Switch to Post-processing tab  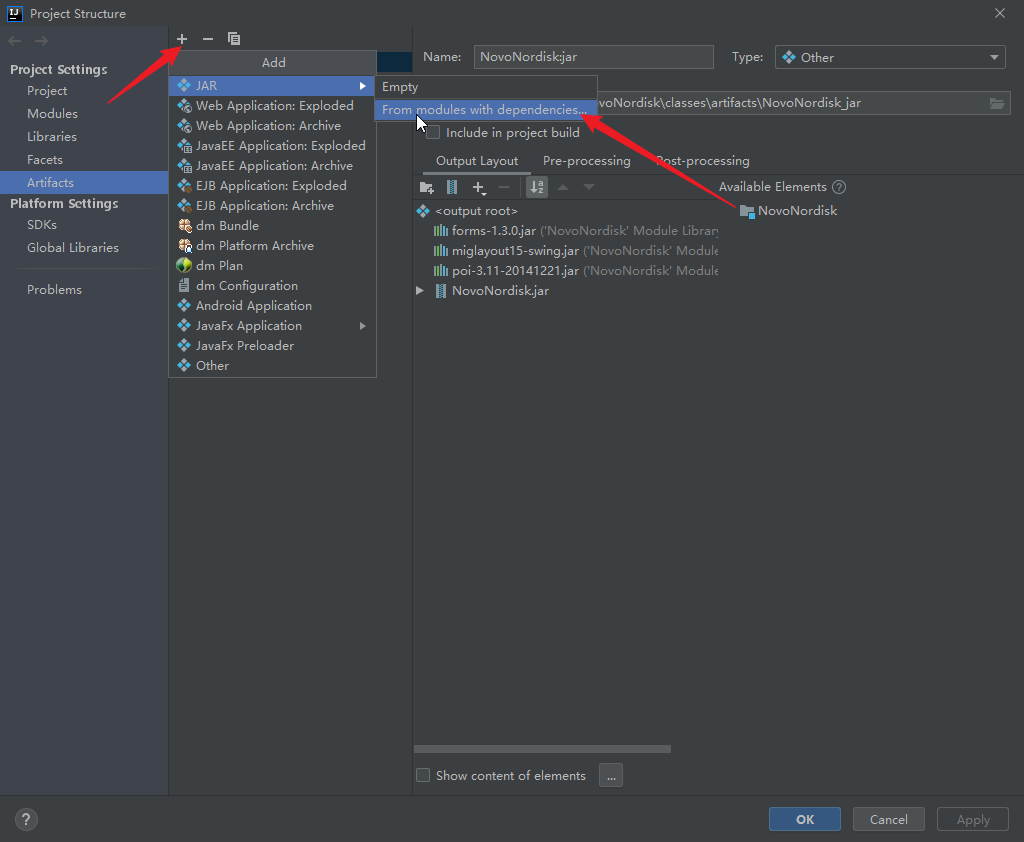point(703,161)
